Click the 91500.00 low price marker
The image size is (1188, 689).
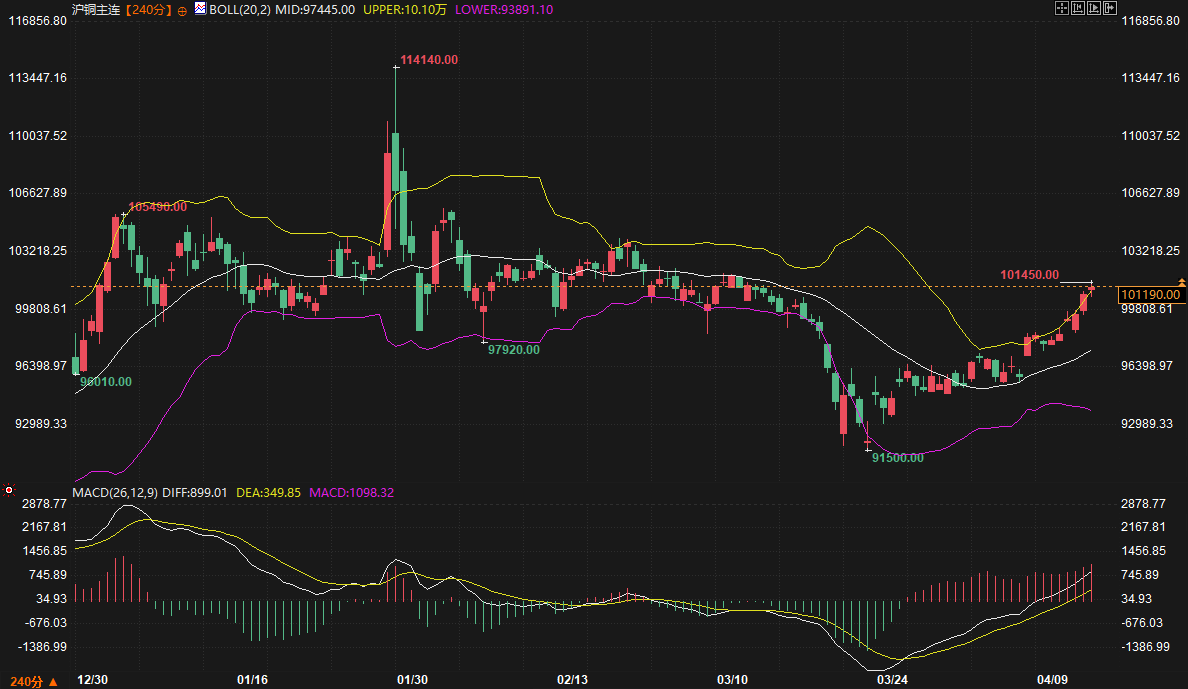point(897,457)
